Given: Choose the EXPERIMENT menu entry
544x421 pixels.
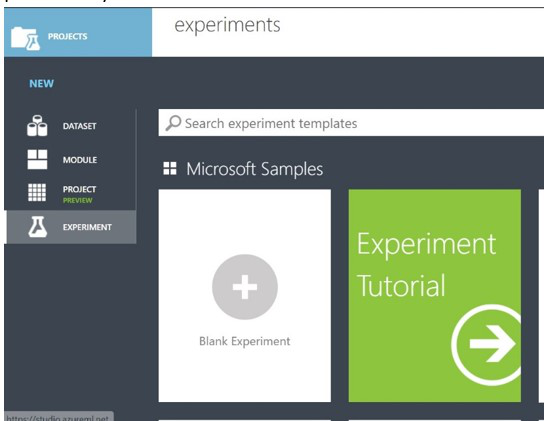Looking at the screenshot, I should 71,227.
